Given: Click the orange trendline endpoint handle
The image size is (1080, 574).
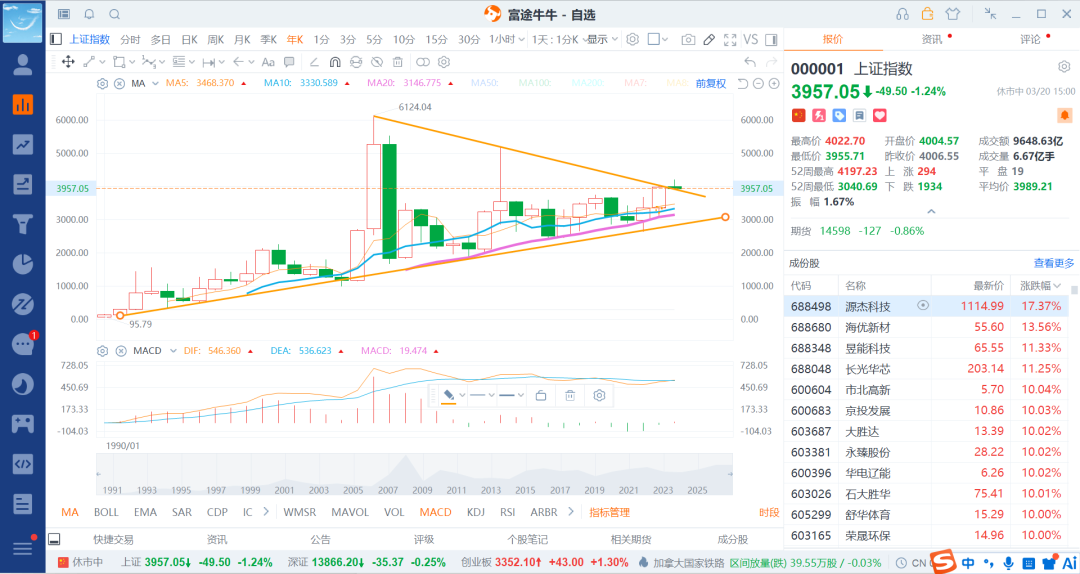Looking at the screenshot, I should (x=725, y=217).
